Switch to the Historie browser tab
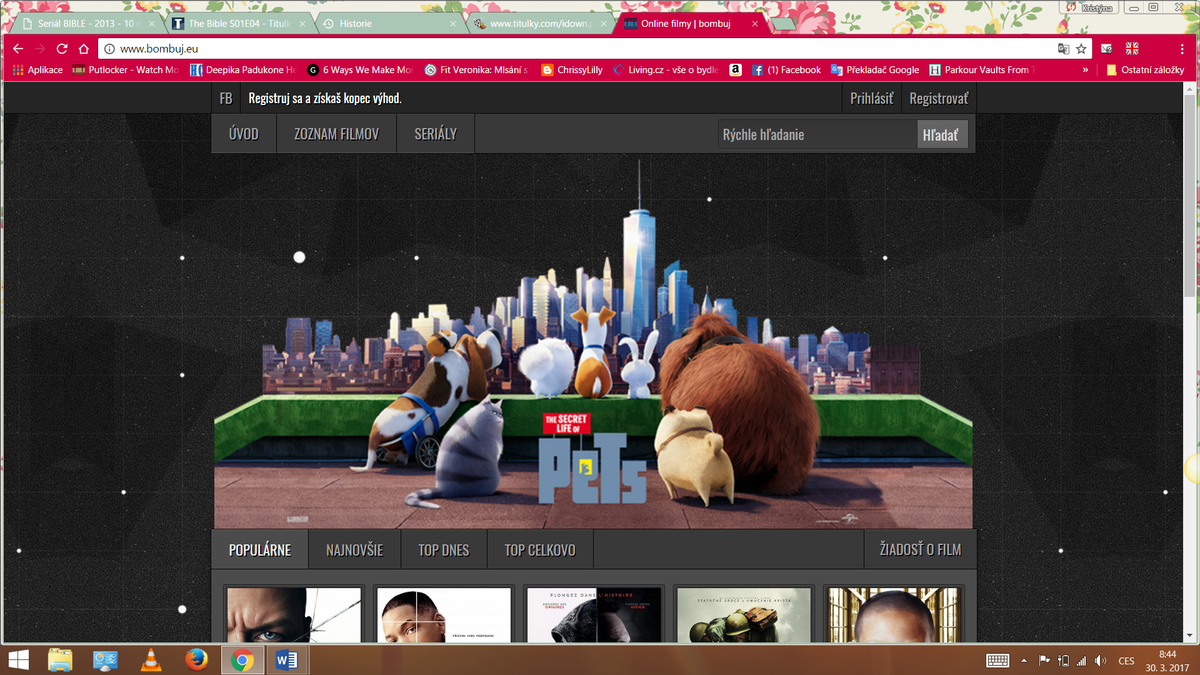The height and width of the screenshot is (675, 1200). pos(383,23)
